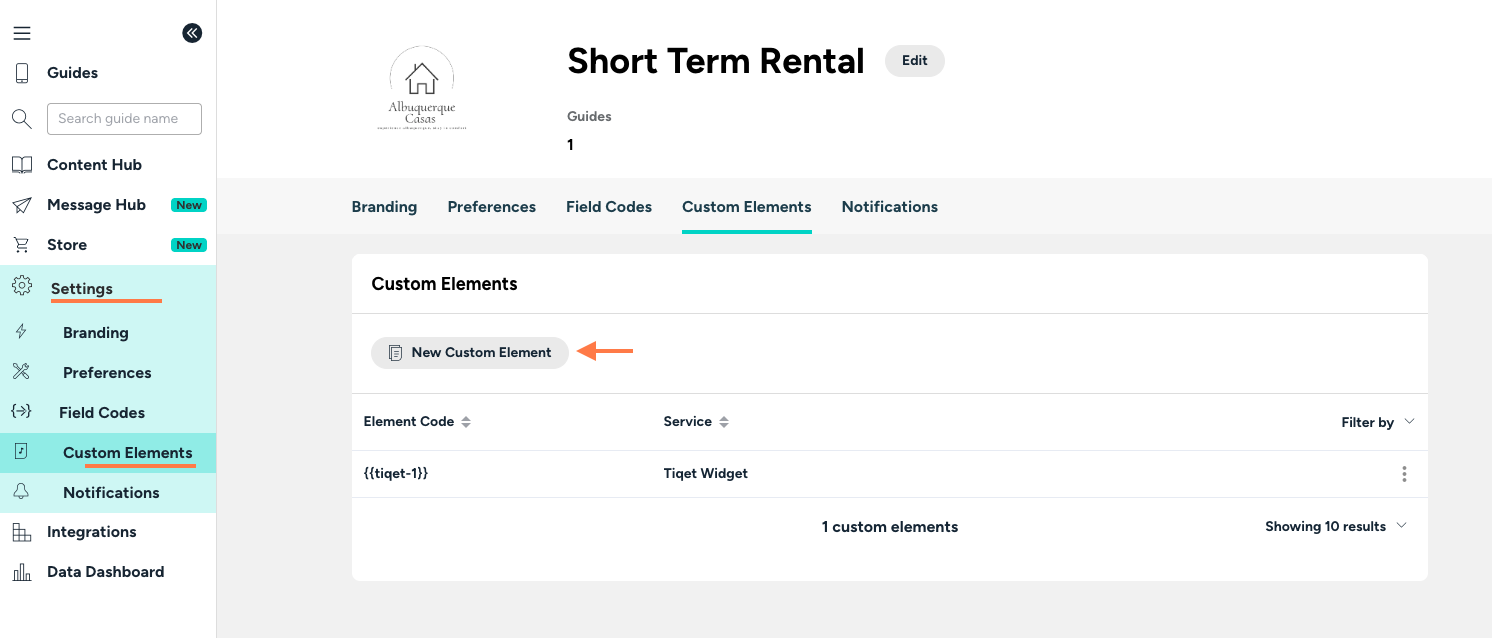Switch to the Field Codes tab
This screenshot has width=1492, height=638.
(x=609, y=207)
